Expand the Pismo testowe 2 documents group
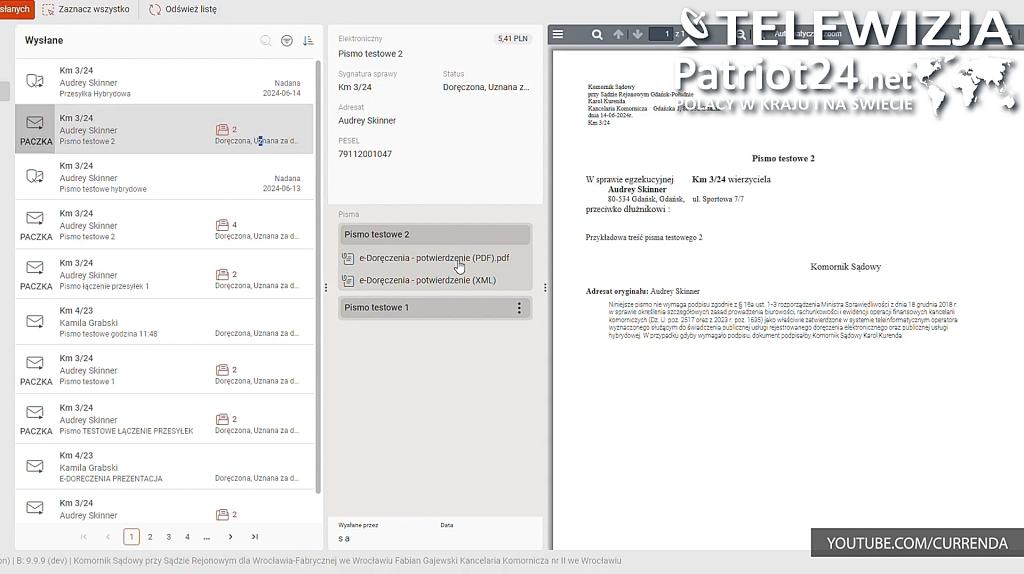 pyautogui.click(x=434, y=234)
